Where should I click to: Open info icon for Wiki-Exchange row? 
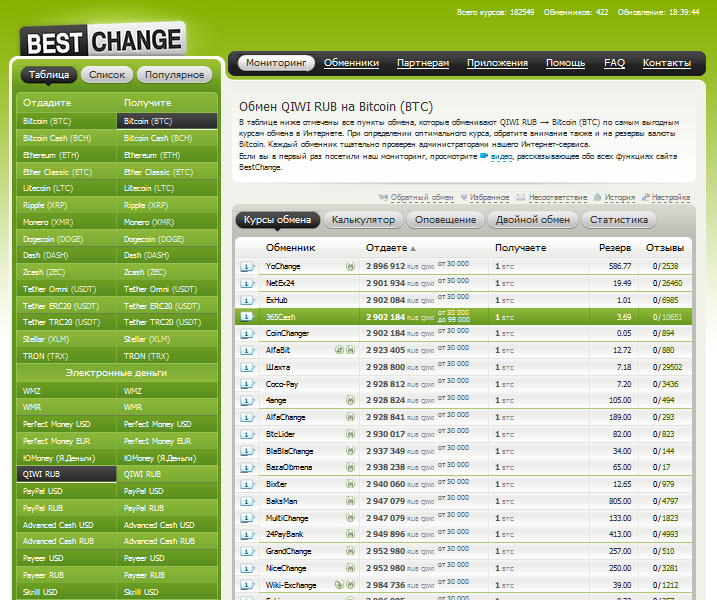coord(247,585)
